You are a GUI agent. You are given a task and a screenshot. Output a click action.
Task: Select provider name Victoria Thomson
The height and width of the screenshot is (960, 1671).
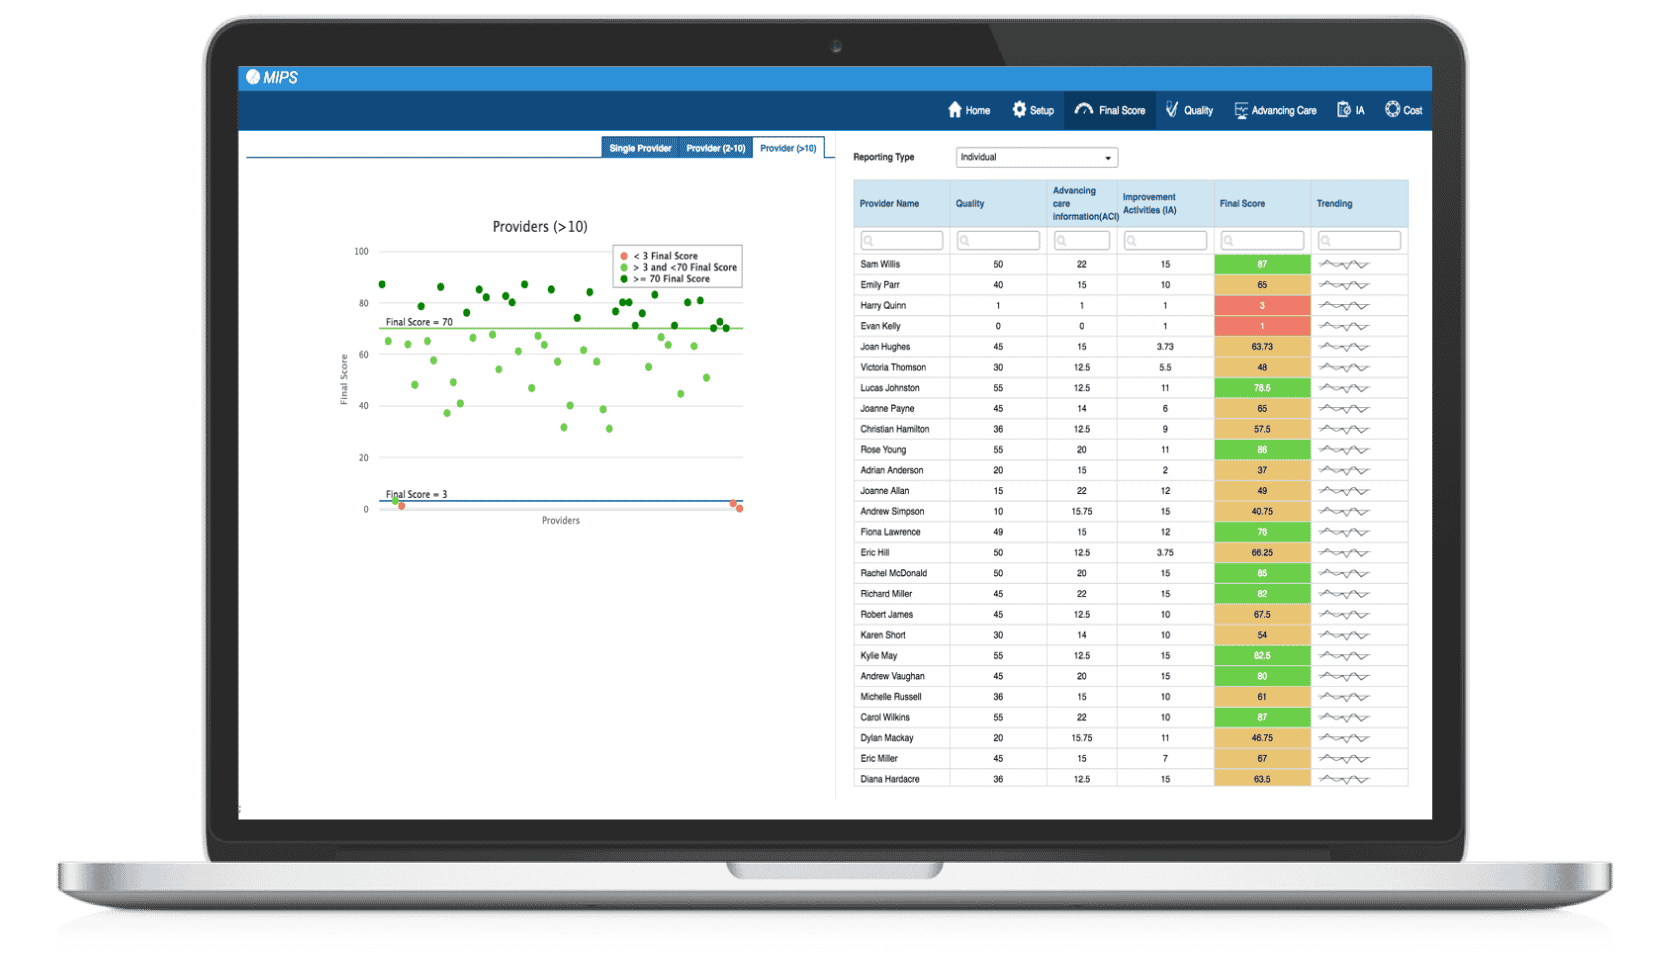[x=893, y=367]
